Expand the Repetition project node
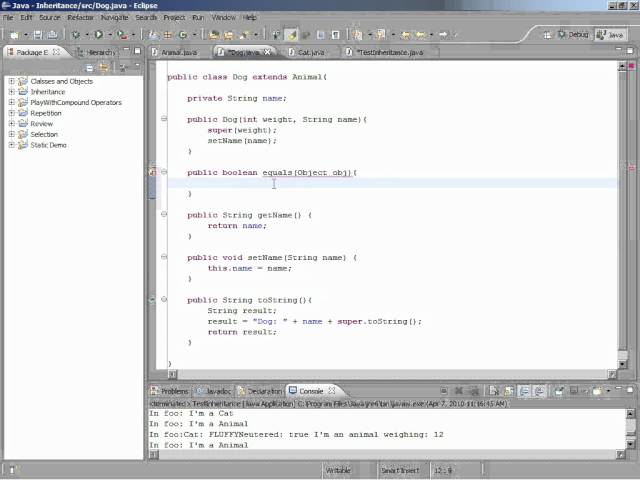This screenshot has width=640, height=480. tap(11, 113)
